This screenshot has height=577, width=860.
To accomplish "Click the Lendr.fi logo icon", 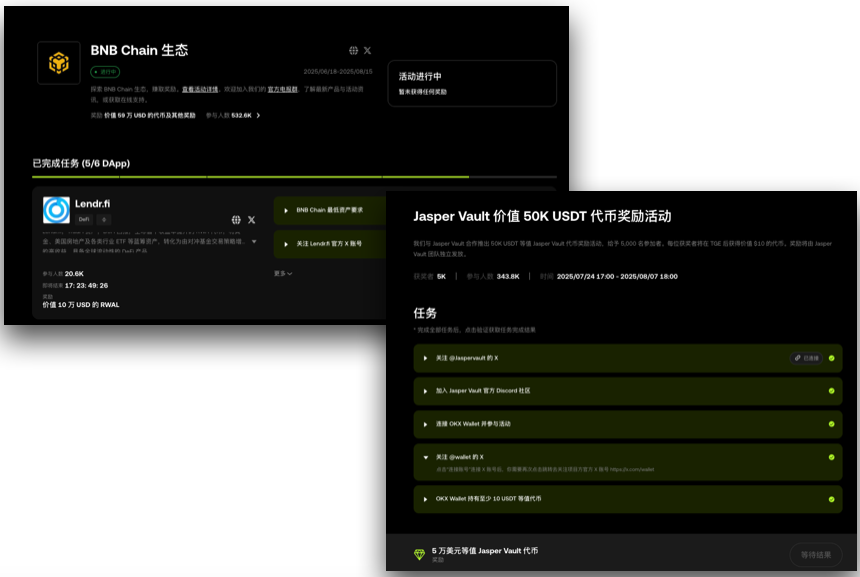I will 56,210.
